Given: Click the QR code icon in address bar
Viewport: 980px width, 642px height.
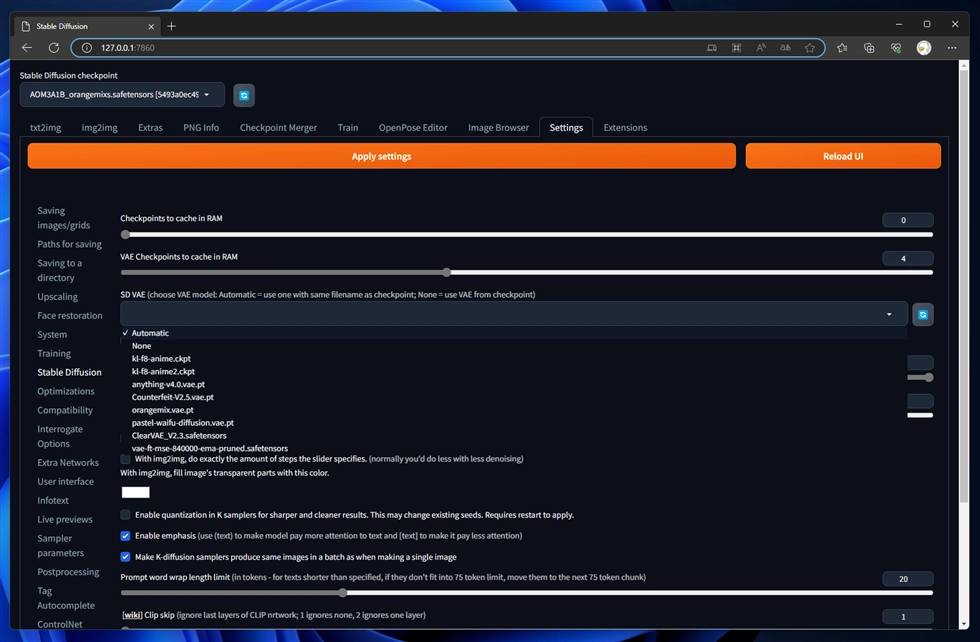Looking at the screenshot, I should click(x=736, y=48).
